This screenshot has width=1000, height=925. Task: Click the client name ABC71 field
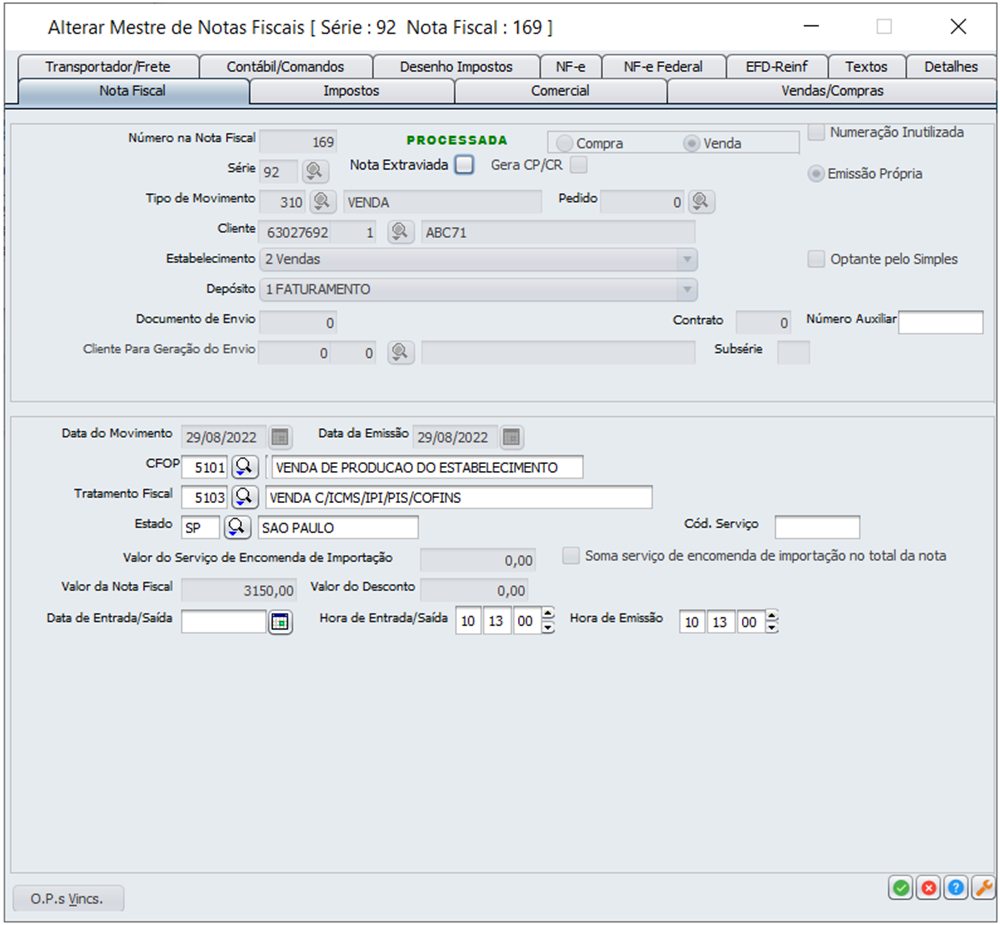click(558, 232)
